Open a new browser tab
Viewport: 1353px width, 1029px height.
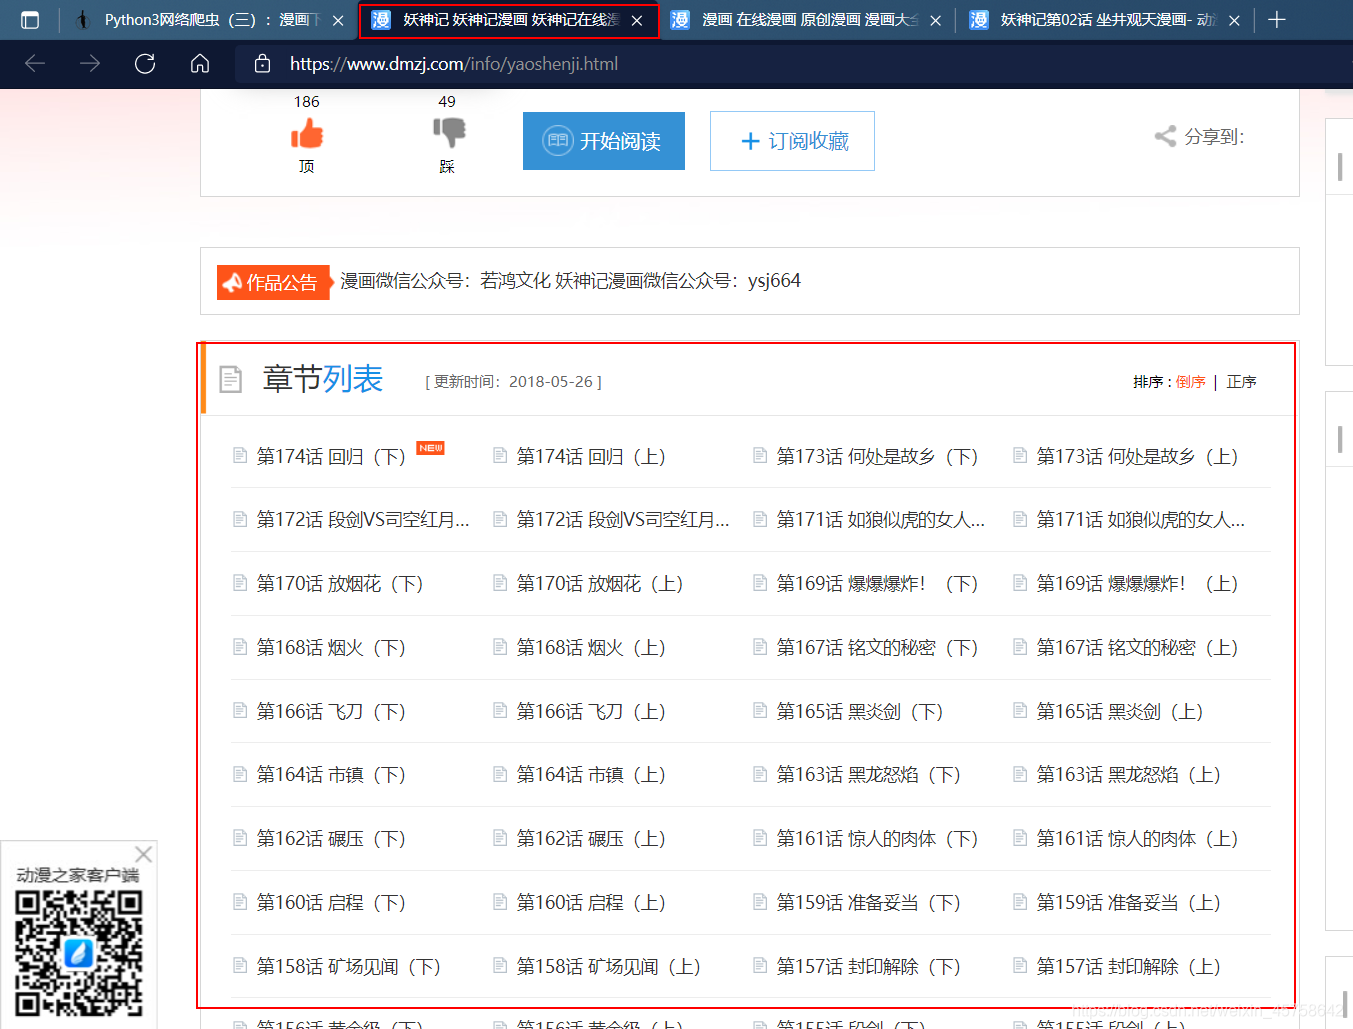click(x=1277, y=20)
